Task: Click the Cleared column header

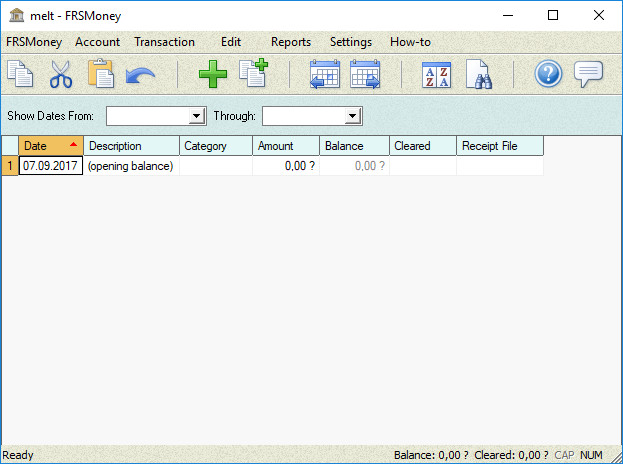Action: click(x=423, y=146)
